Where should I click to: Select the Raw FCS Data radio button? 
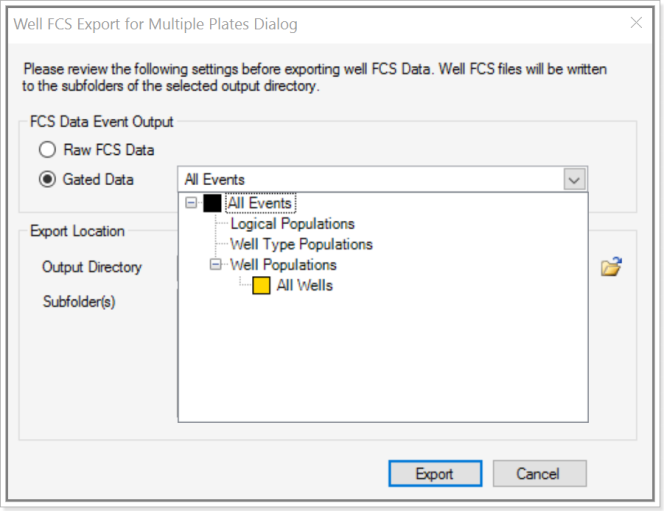coord(46,150)
